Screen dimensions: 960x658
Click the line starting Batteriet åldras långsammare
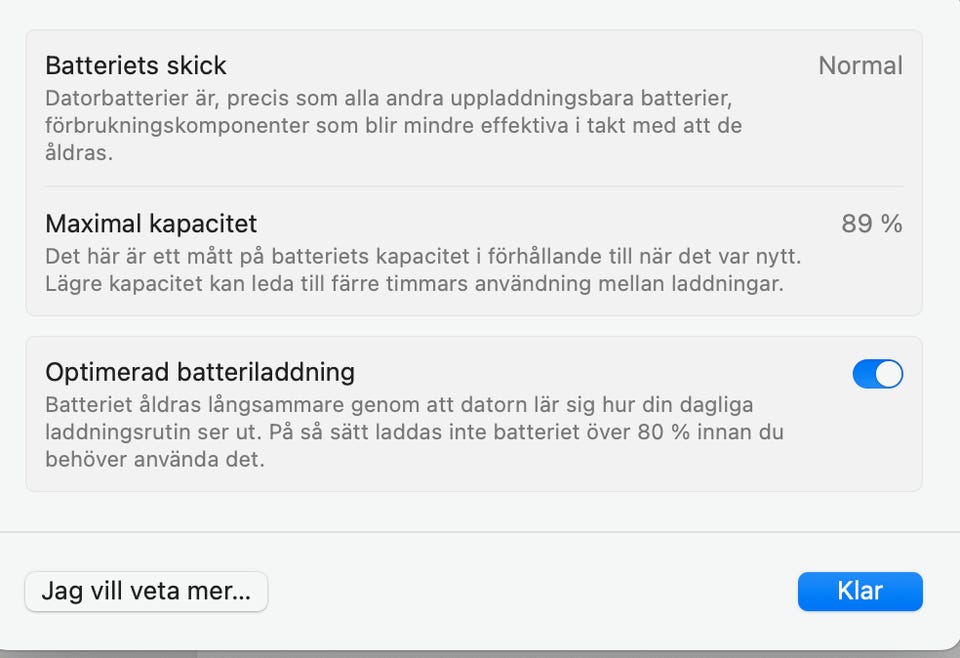399,406
